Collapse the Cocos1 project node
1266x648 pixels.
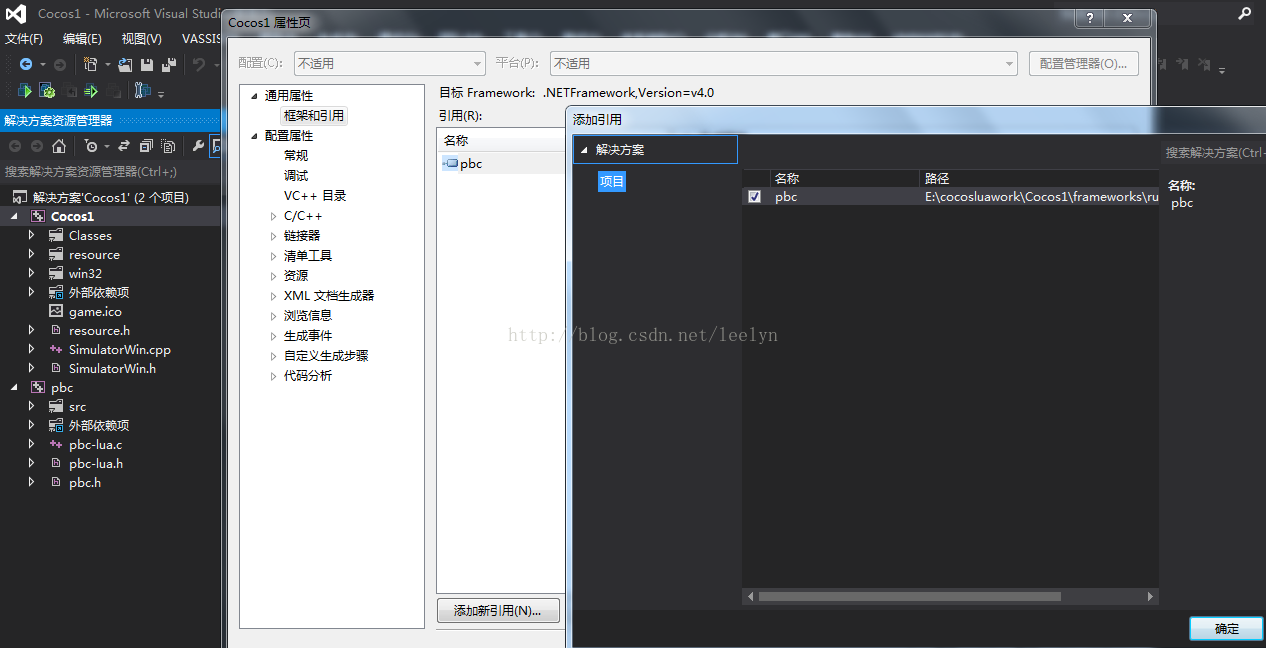pyautogui.click(x=15, y=216)
